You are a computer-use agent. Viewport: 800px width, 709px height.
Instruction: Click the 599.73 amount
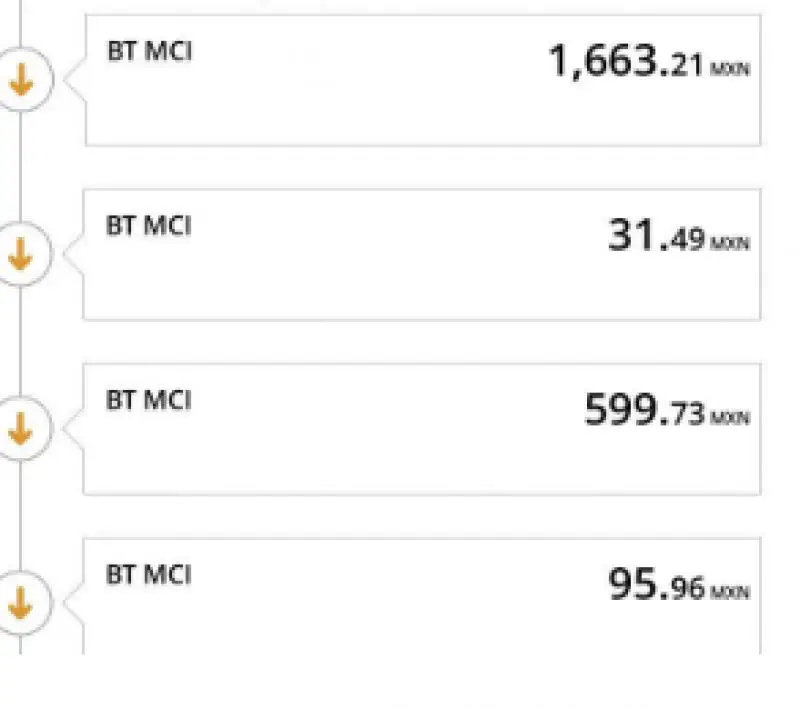tap(645, 410)
